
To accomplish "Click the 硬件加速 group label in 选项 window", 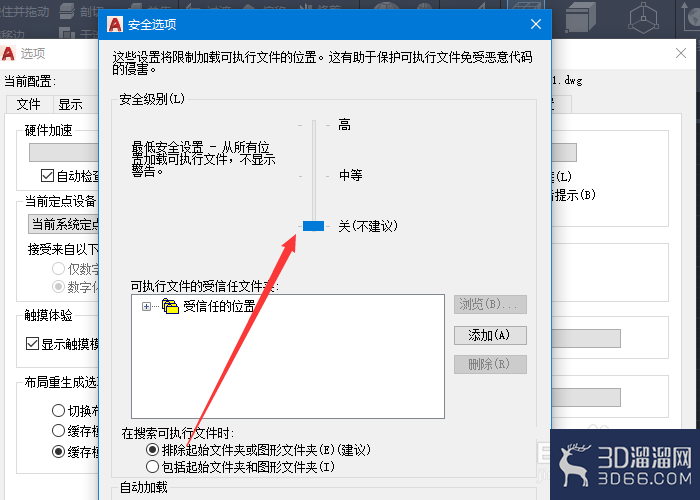I will pos(48,131).
